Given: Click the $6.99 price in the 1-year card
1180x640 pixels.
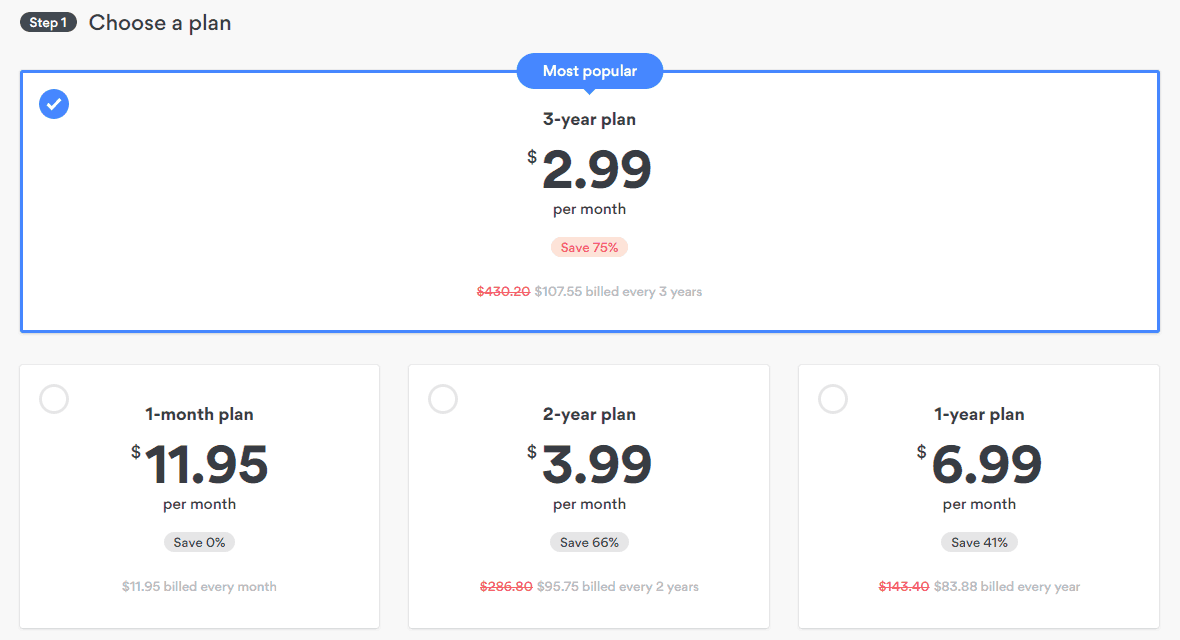Looking at the screenshot, I should (979, 465).
